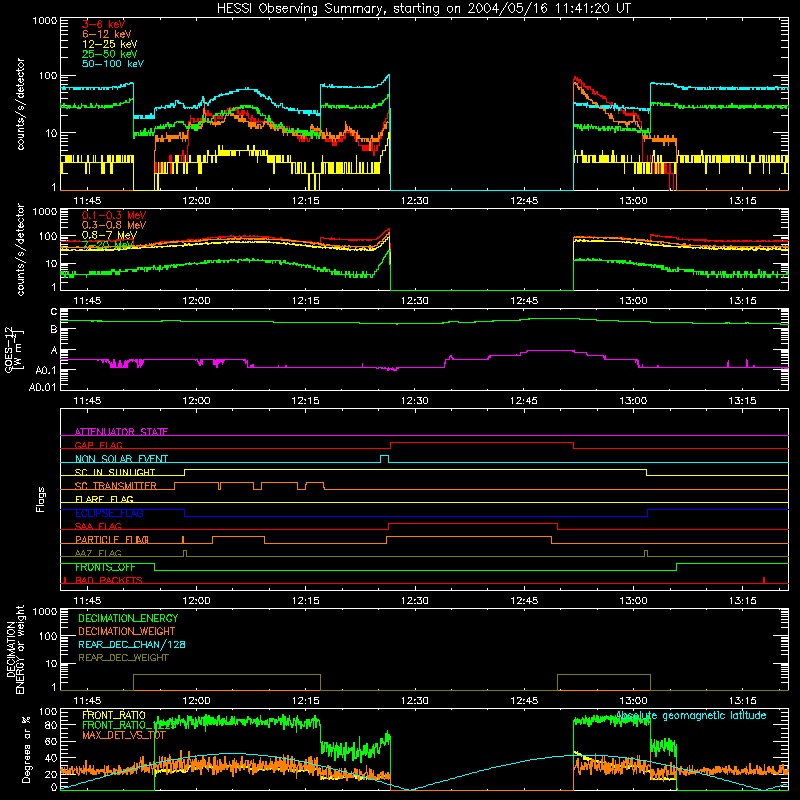Screen dimensions: 800x800
Task: Click the C level label on GOES axis
Action: click(x=54, y=312)
